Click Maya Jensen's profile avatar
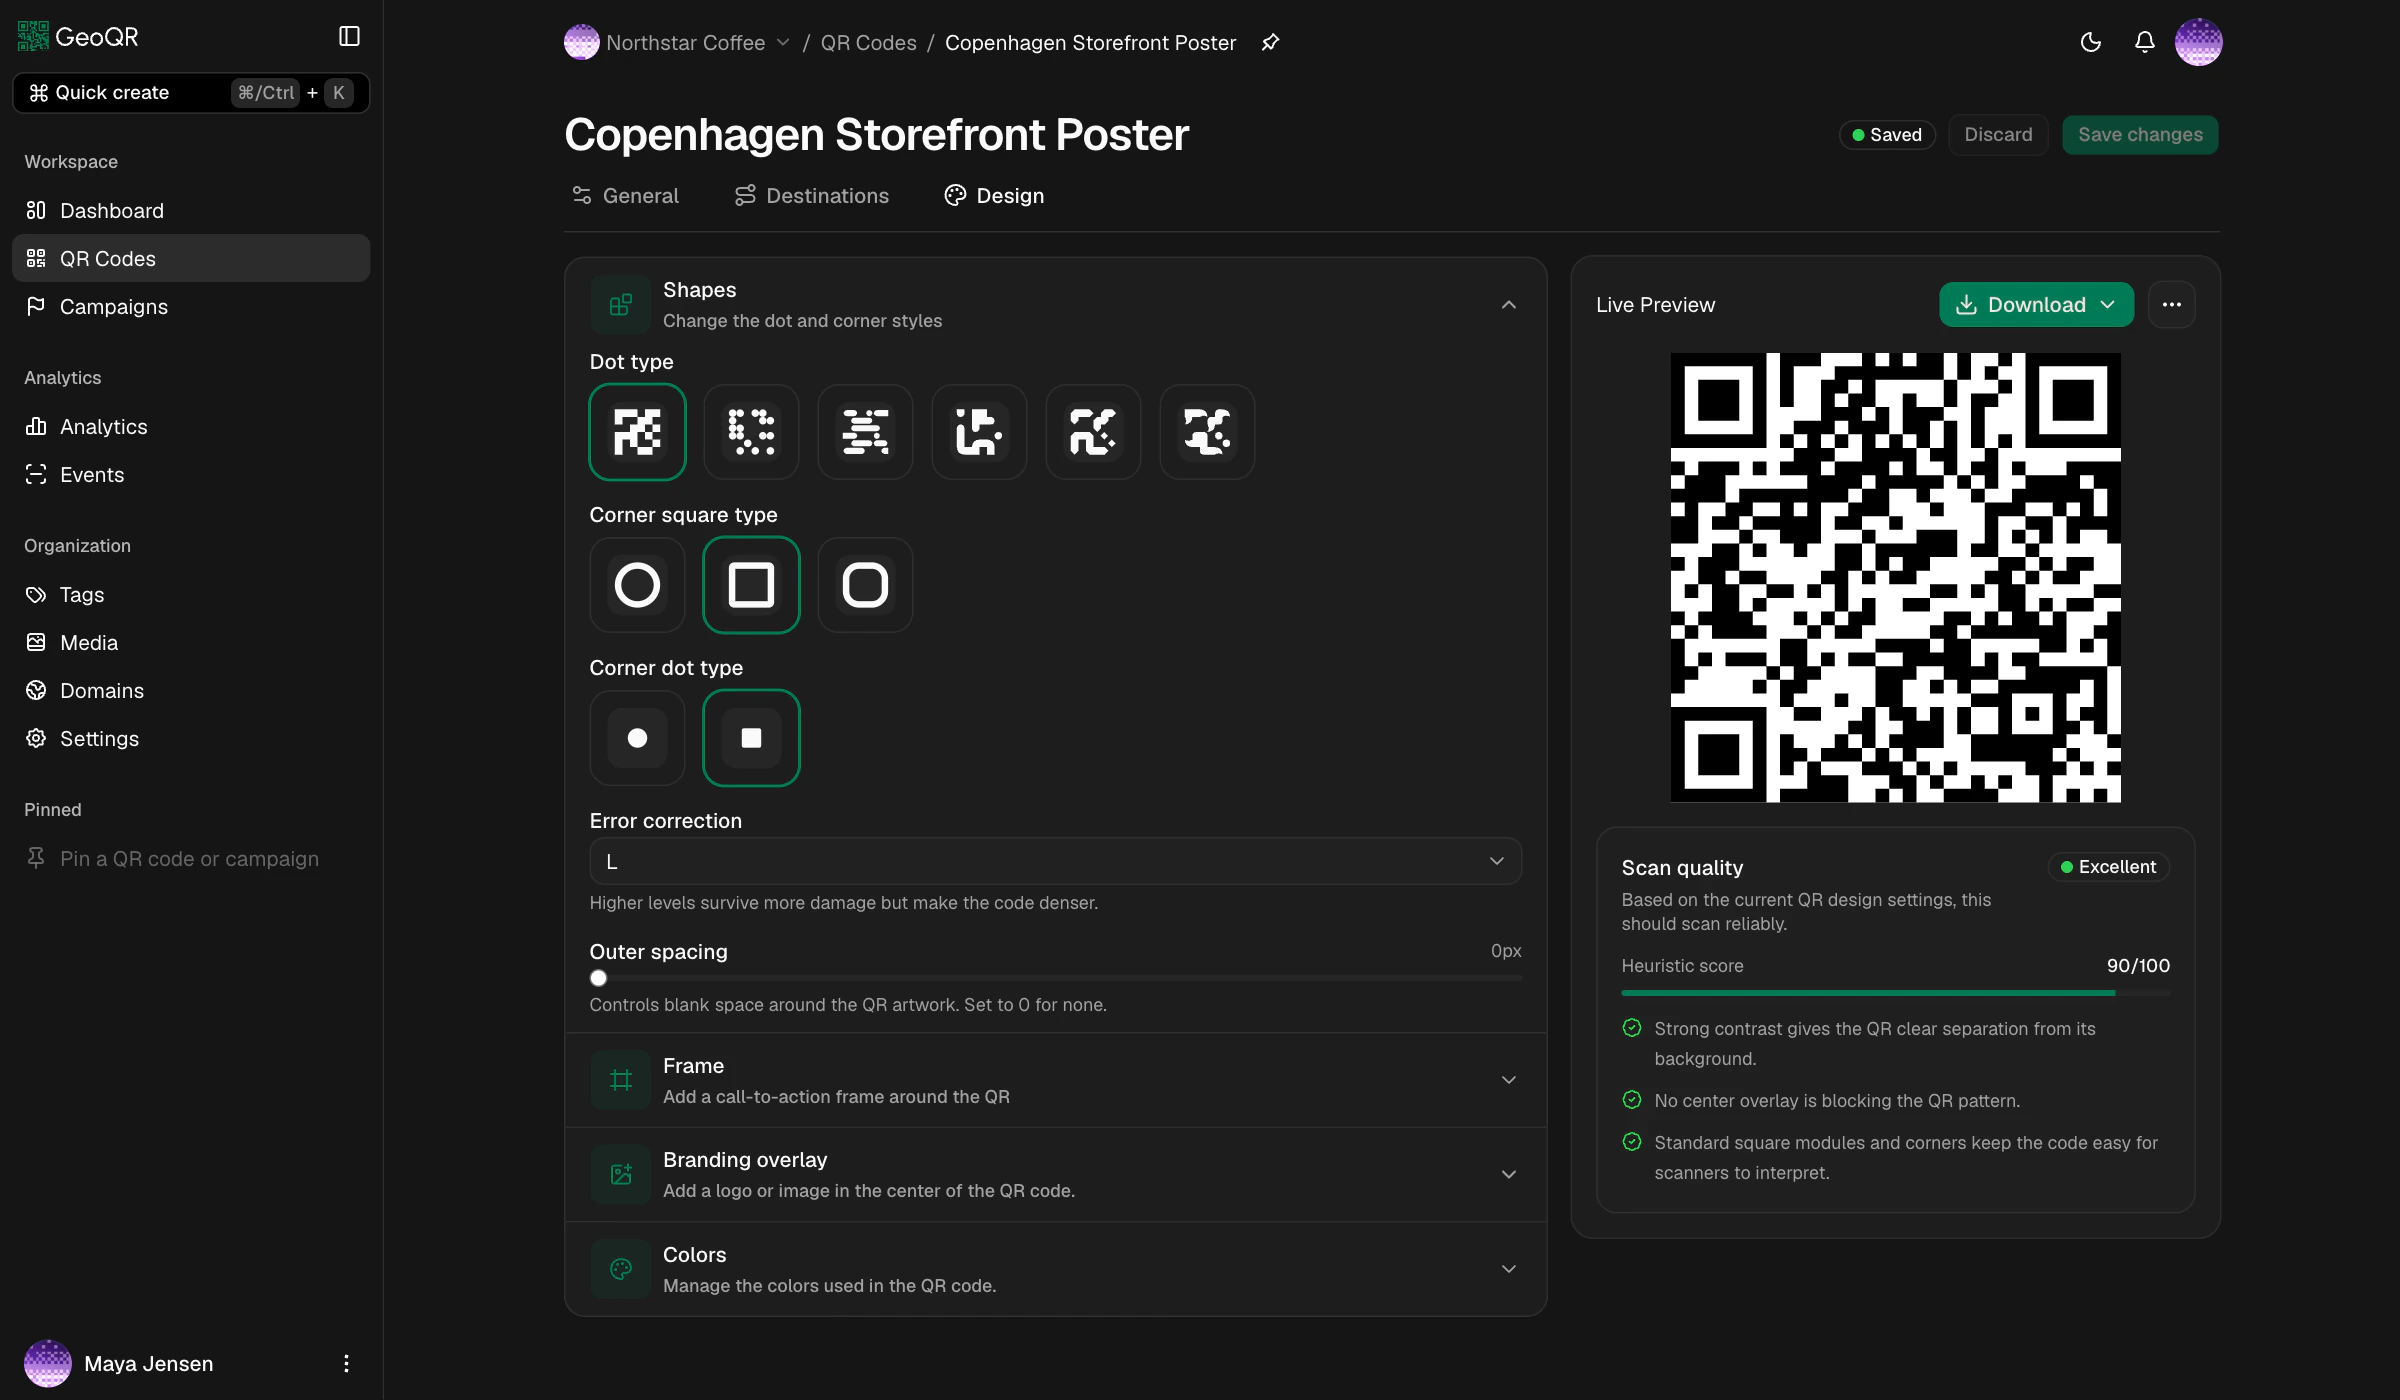Image resolution: width=2400 pixels, height=1400 pixels. (48, 1364)
